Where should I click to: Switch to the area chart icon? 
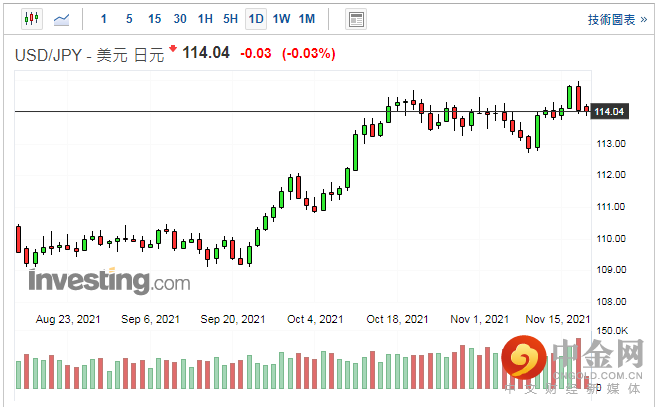(x=62, y=19)
